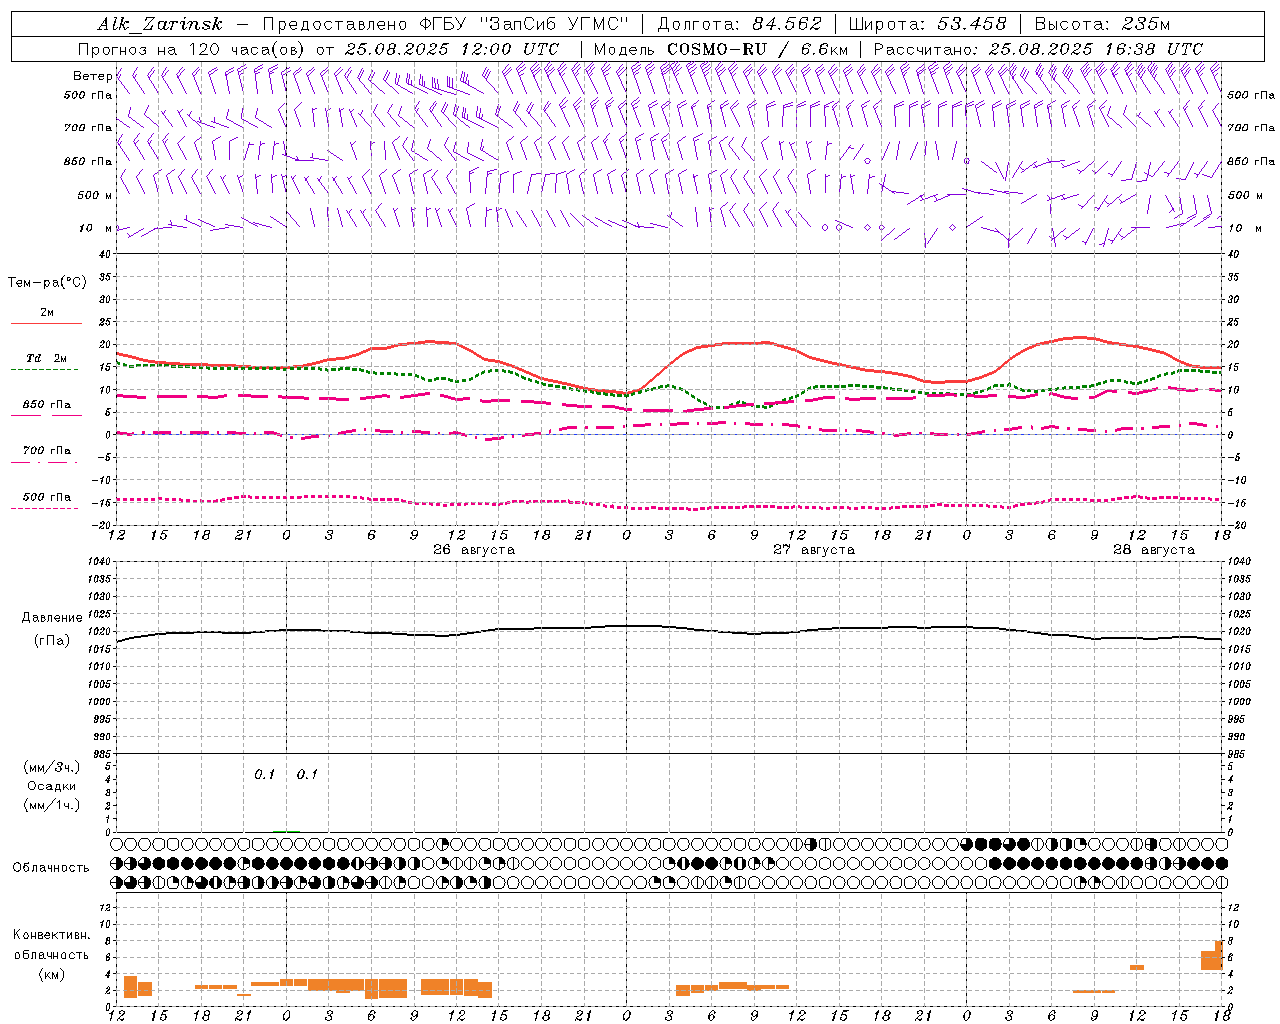1280x1024 pixels.
Task: Click the (км) unit under convective cloudiness
Action: (51, 974)
